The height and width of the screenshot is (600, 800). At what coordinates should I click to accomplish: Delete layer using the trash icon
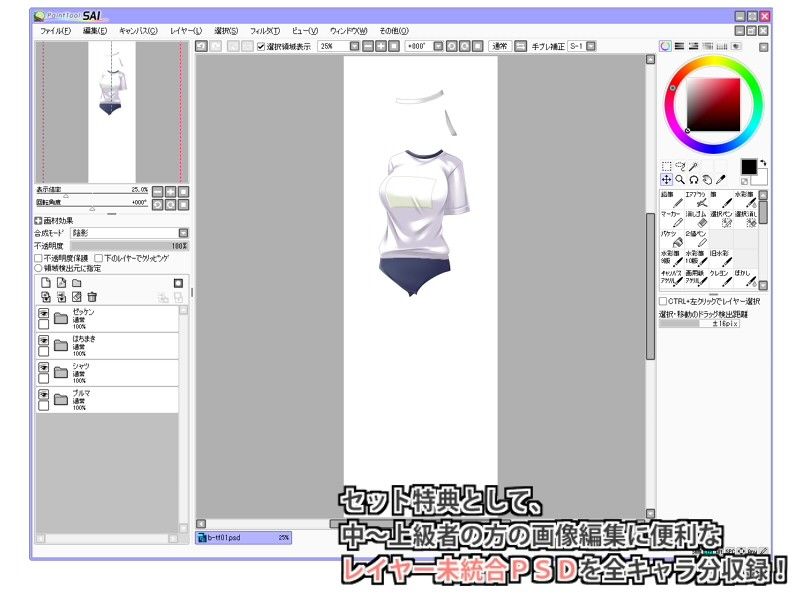[x=92, y=297]
